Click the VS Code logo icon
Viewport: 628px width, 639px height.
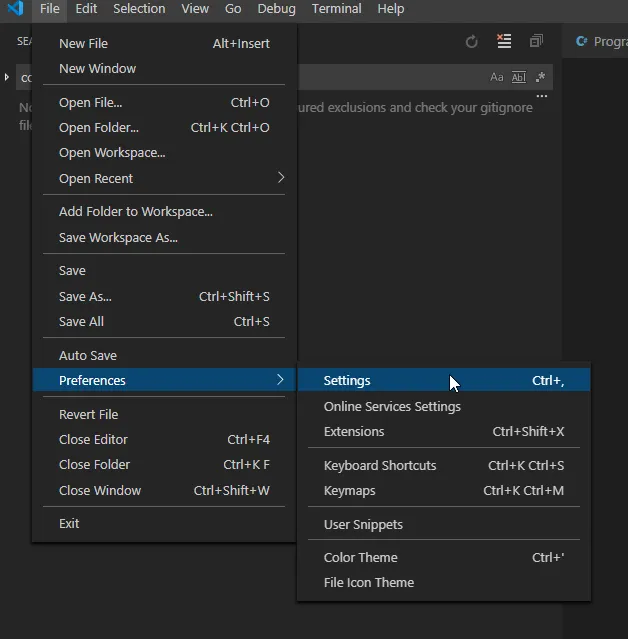[15, 8]
